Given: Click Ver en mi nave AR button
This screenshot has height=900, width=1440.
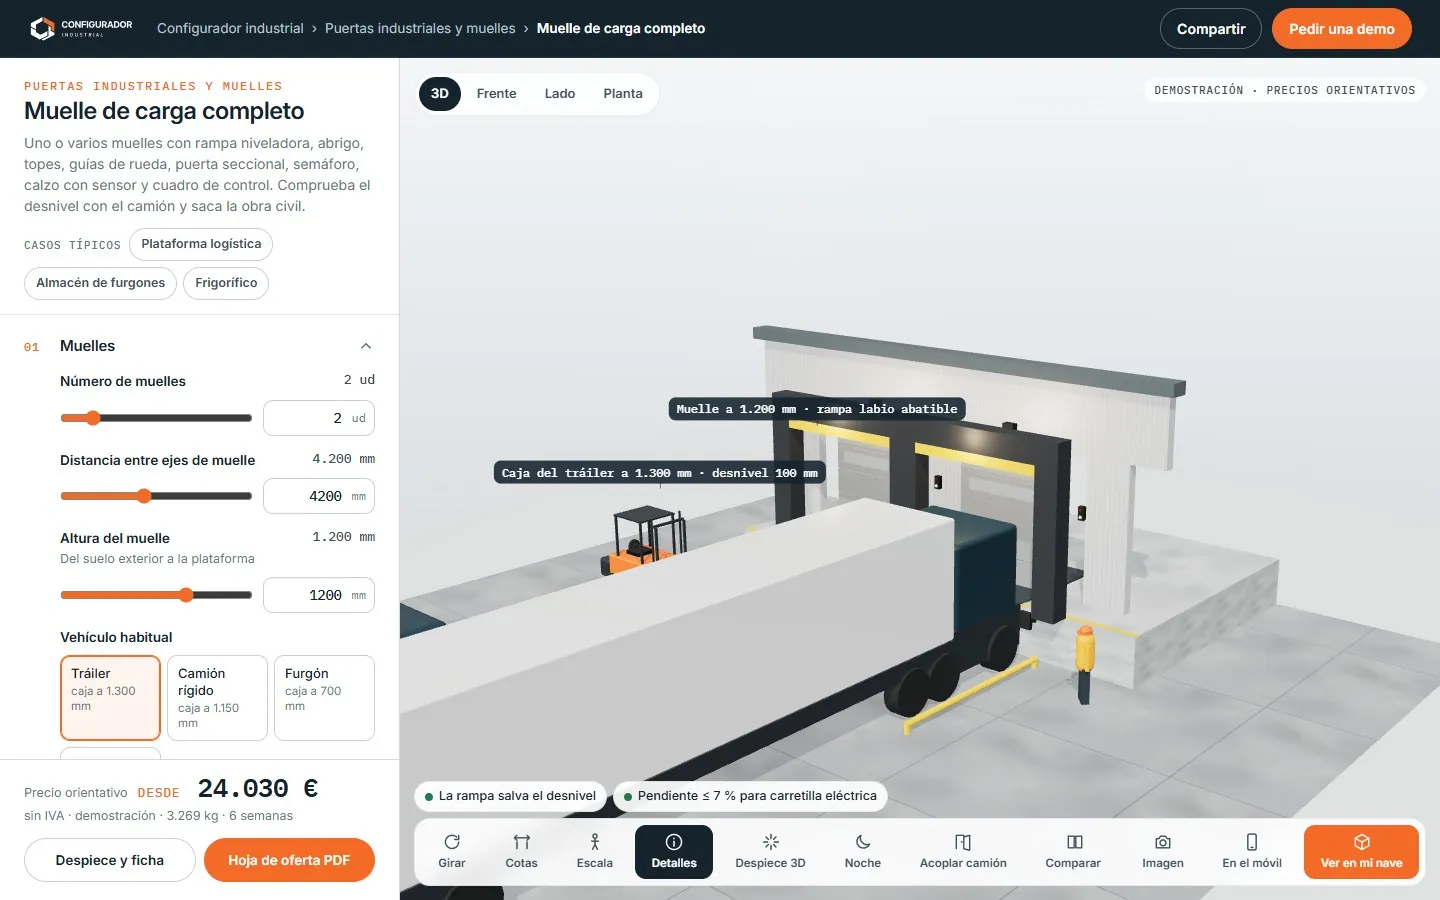Looking at the screenshot, I should (x=1361, y=852).
